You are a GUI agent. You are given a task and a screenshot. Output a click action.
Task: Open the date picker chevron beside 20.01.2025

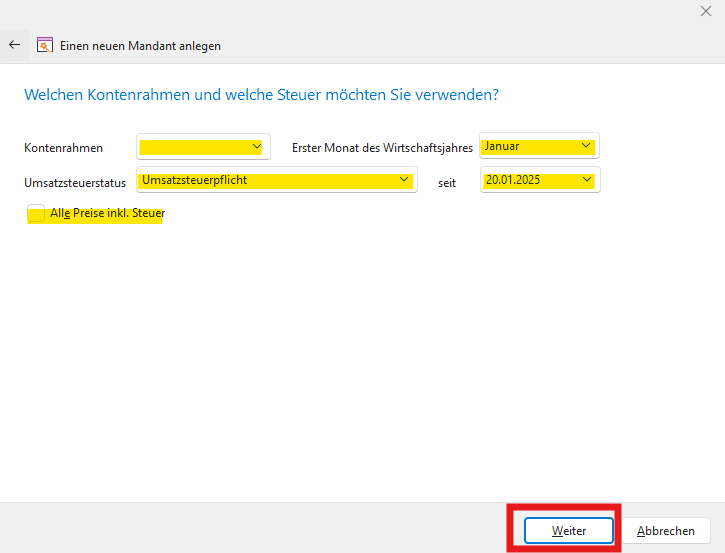[587, 180]
